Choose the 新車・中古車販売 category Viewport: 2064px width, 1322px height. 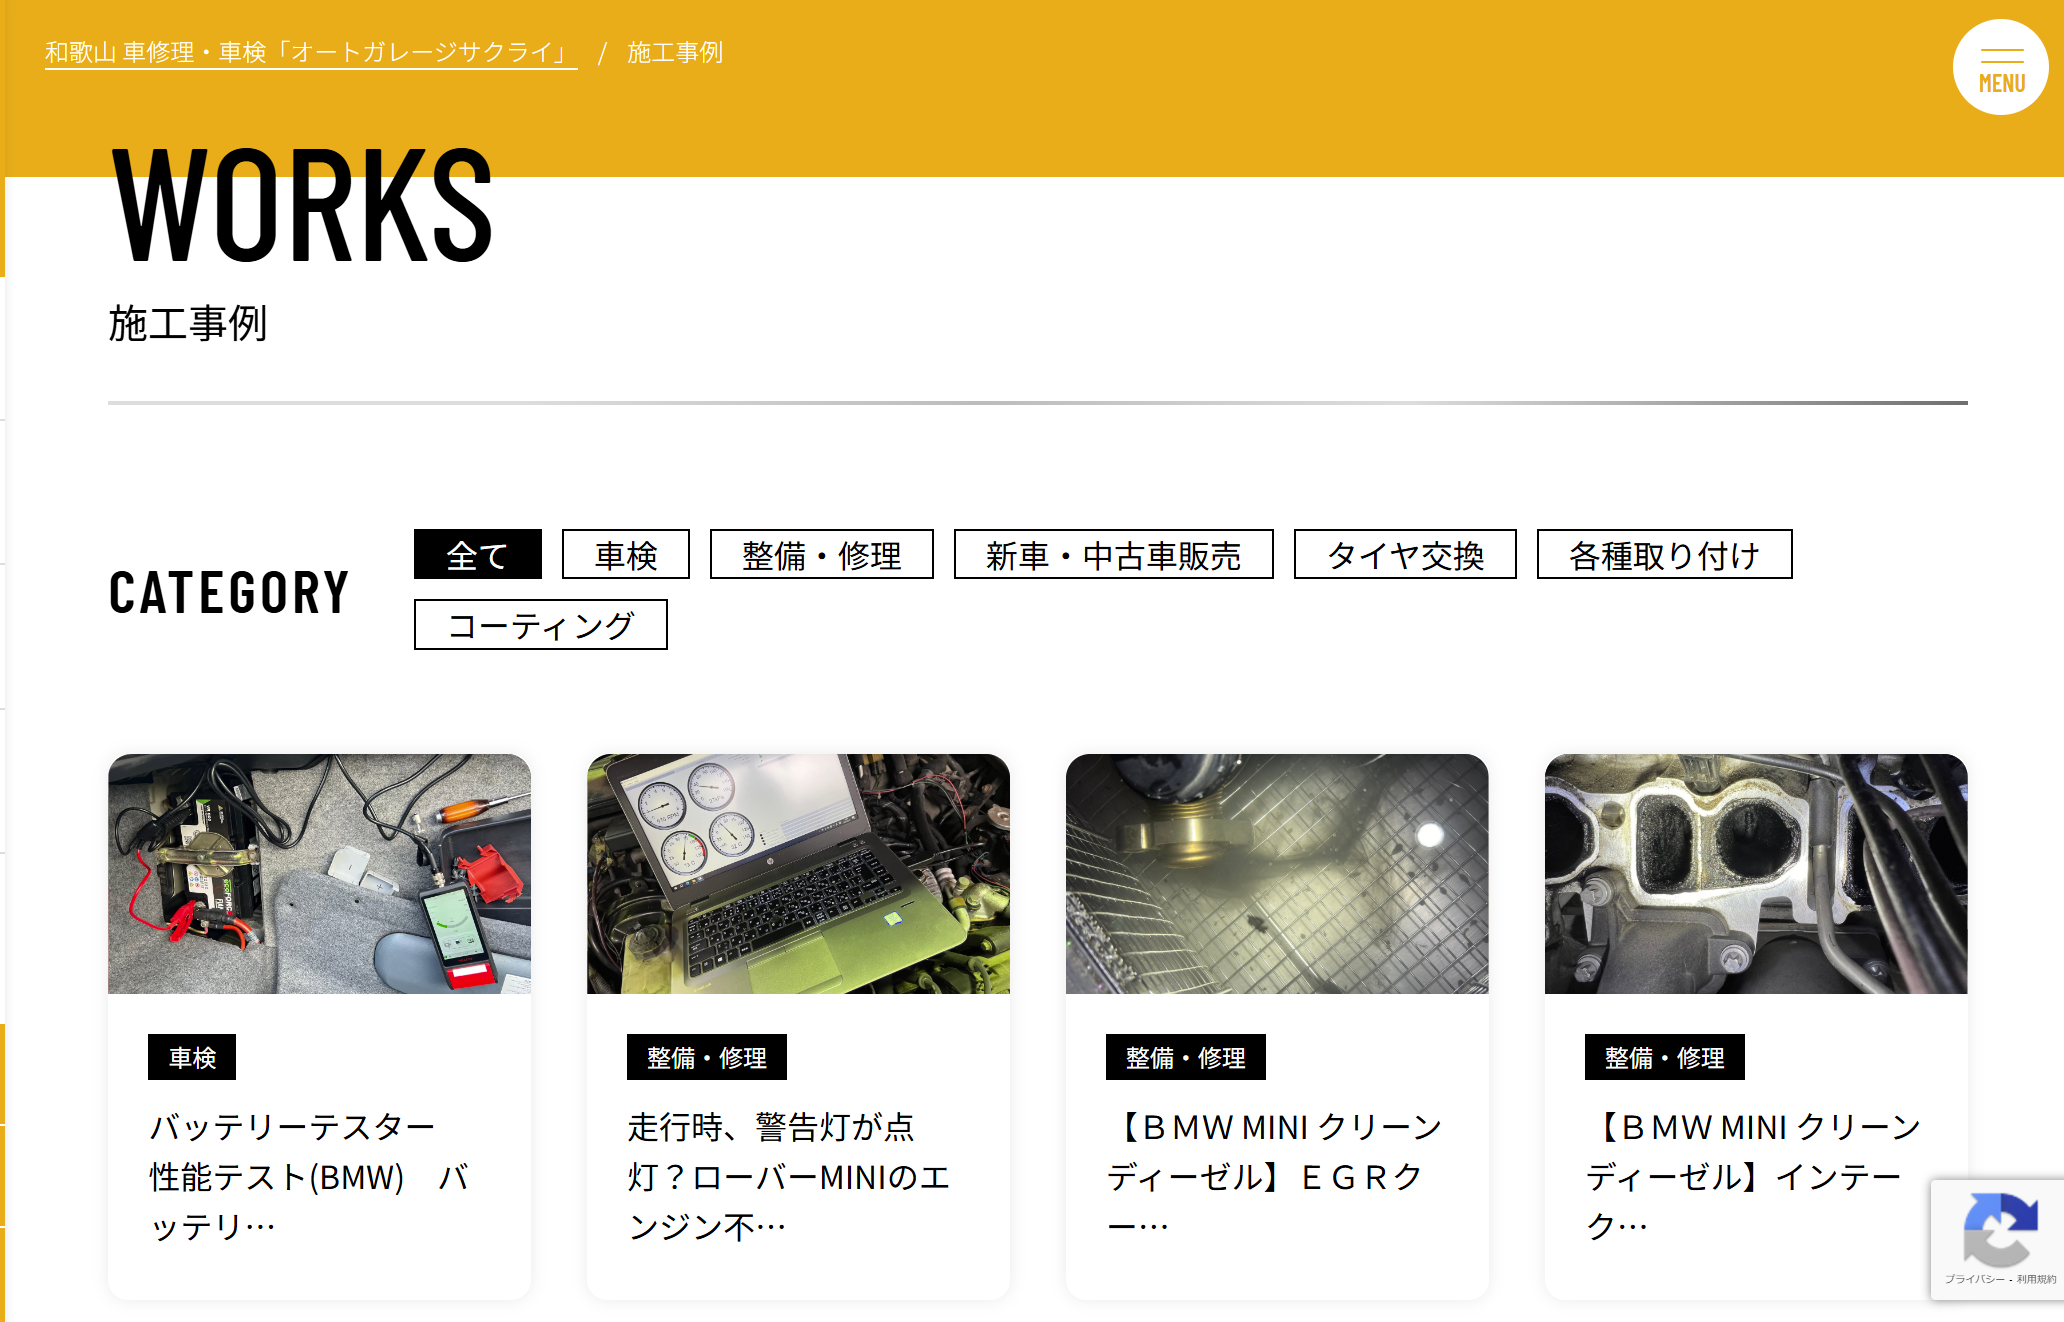click(x=1113, y=555)
